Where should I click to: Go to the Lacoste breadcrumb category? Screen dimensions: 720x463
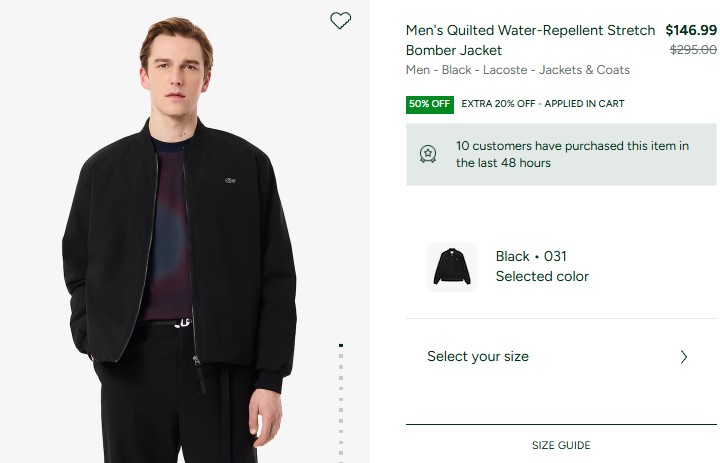click(x=505, y=70)
